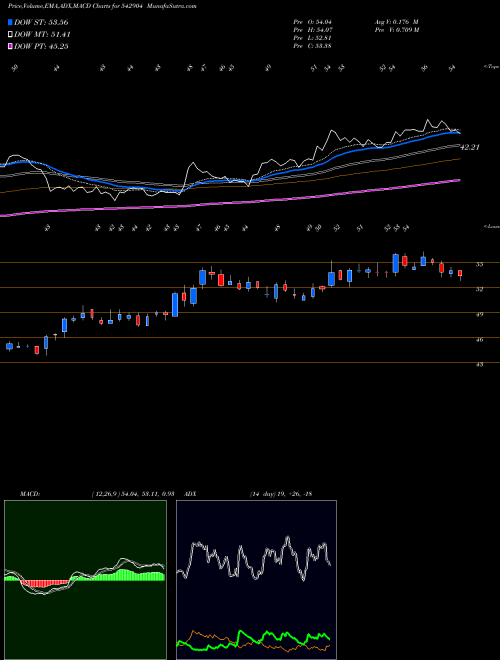
Task: Click the 52 price axis label
Action: tap(479, 289)
